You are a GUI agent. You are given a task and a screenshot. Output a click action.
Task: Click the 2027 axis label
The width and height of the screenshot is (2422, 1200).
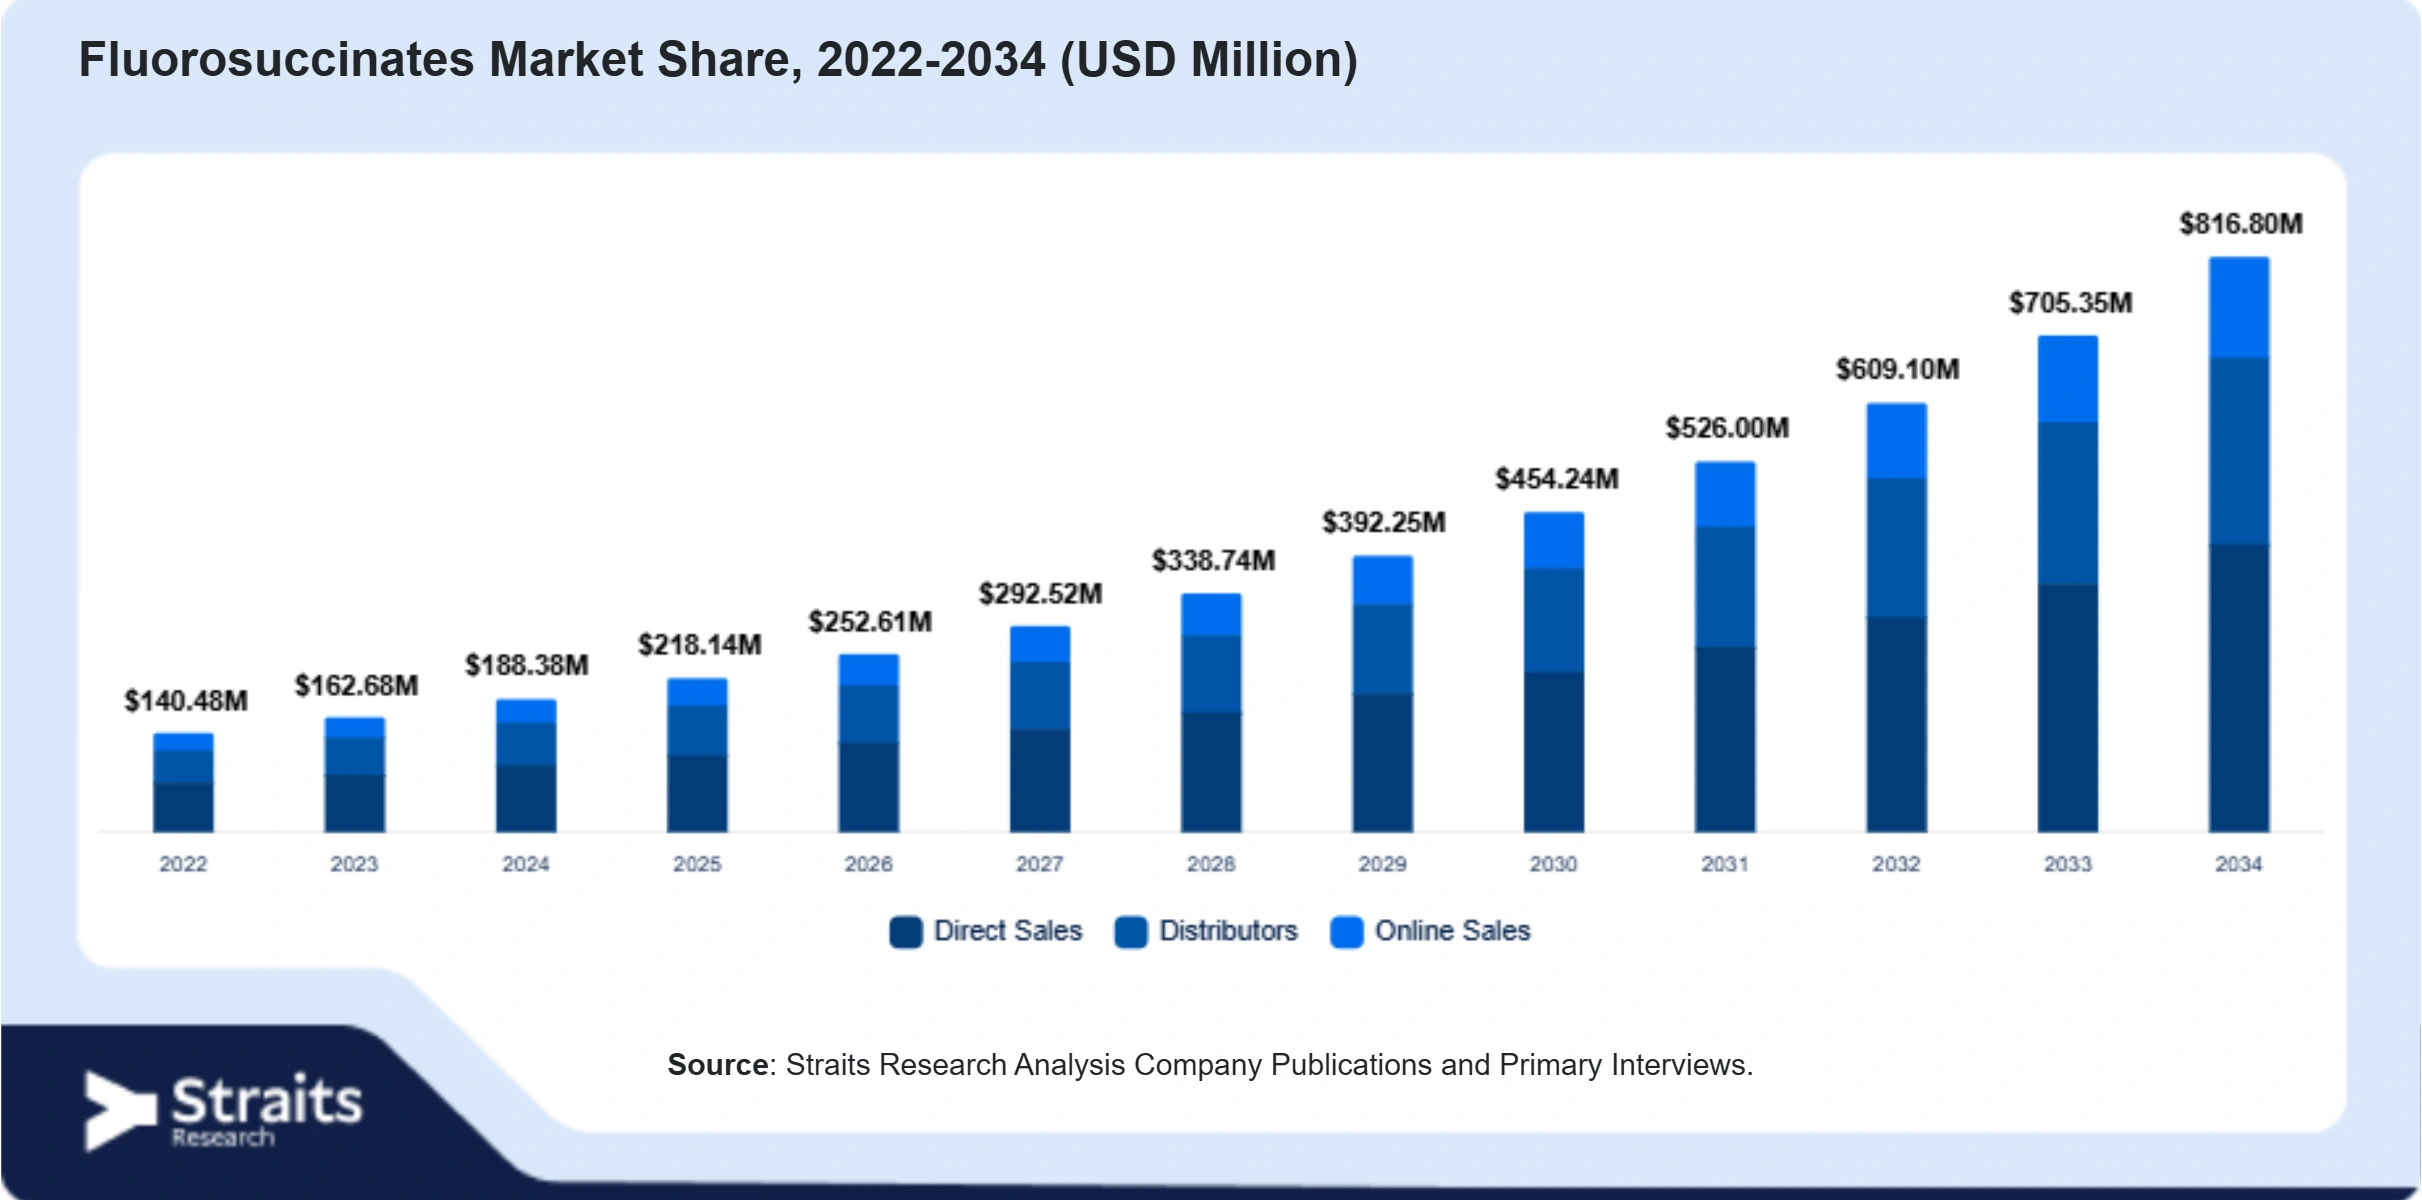click(1040, 864)
